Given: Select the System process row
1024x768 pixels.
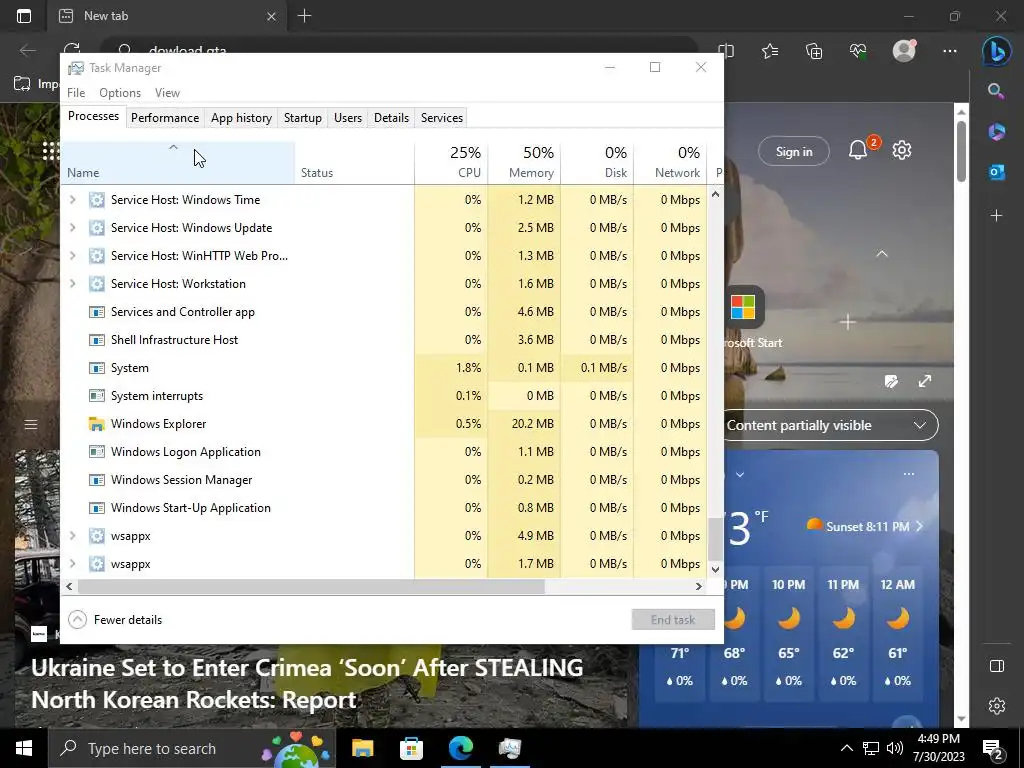Looking at the screenshot, I should [383, 368].
